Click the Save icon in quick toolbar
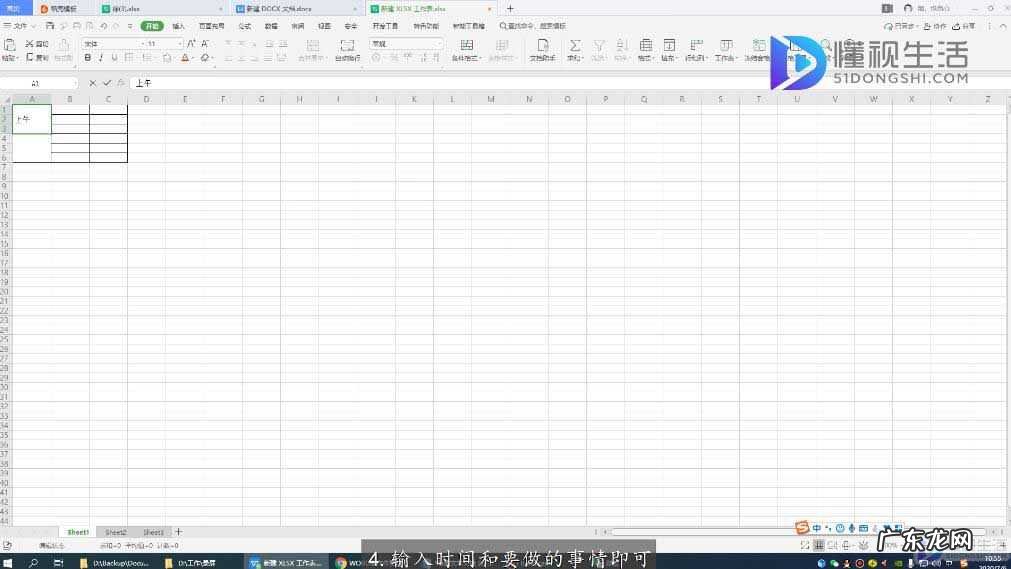Viewport: 1011px width, 569px height. point(50,26)
